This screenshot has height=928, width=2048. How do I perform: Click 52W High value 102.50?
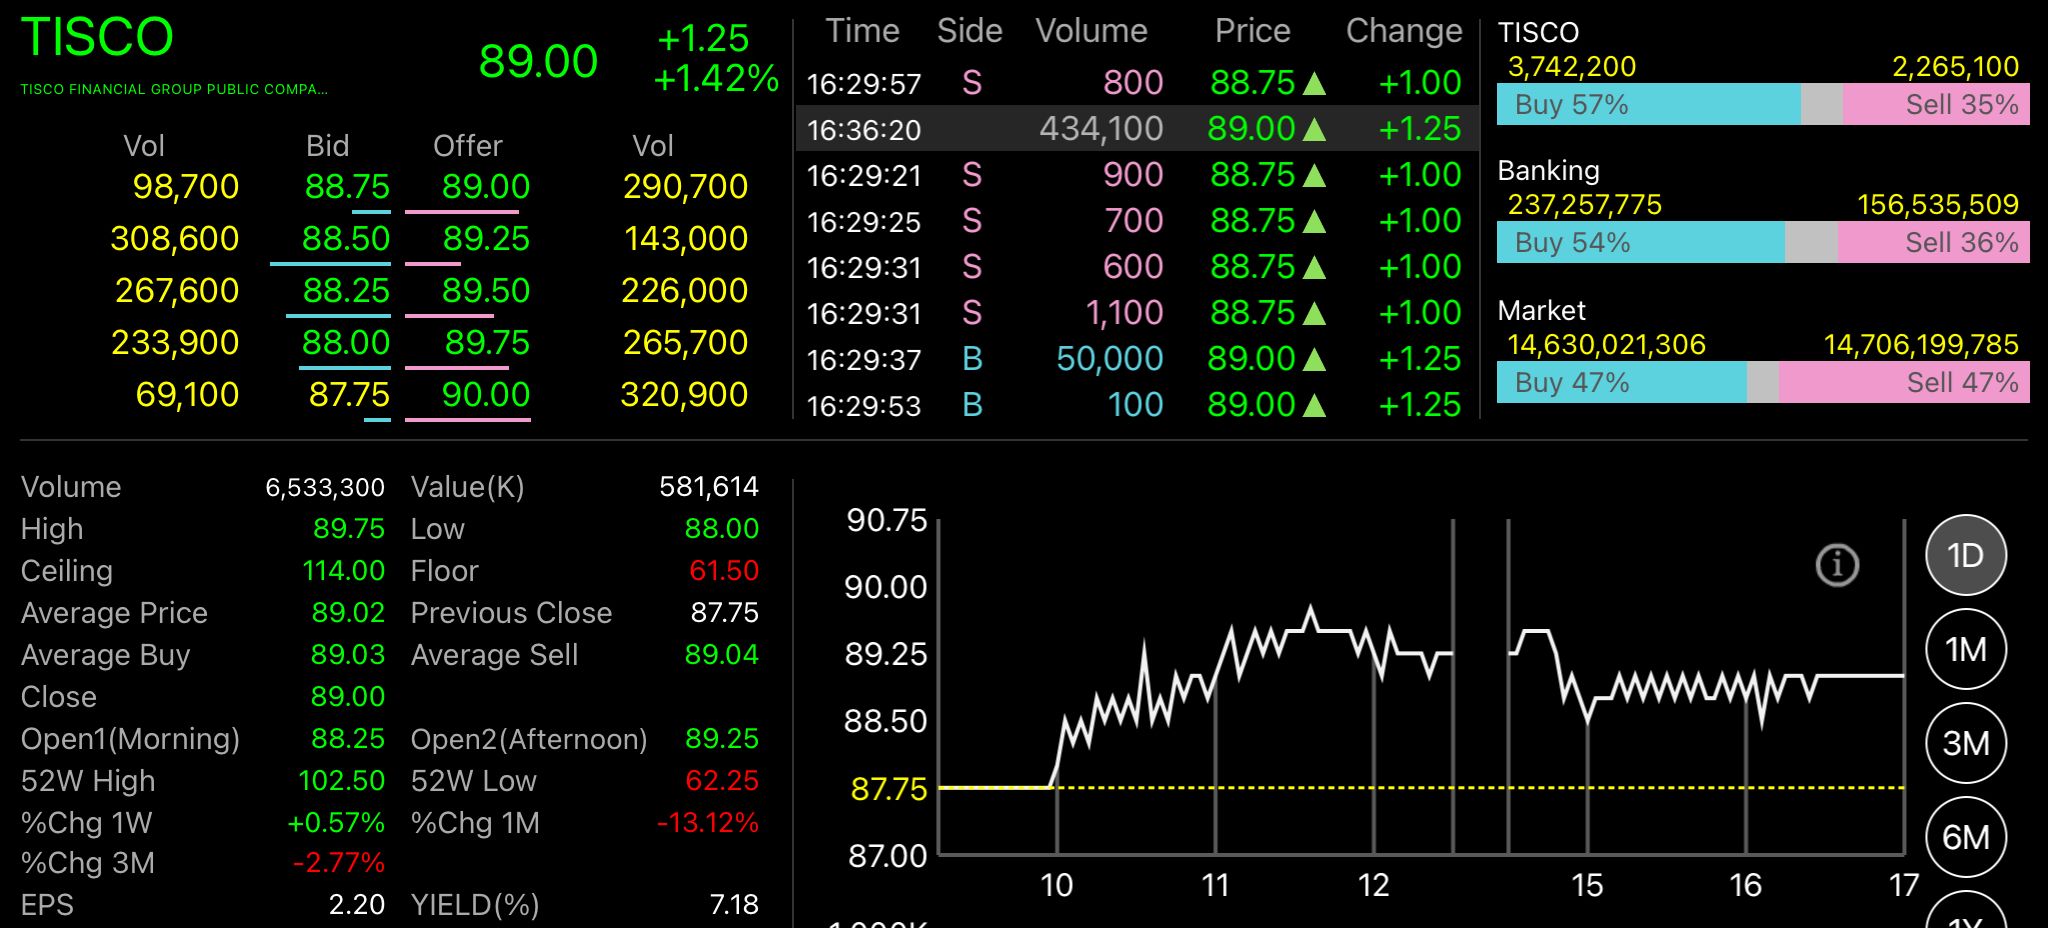(x=341, y=781)
